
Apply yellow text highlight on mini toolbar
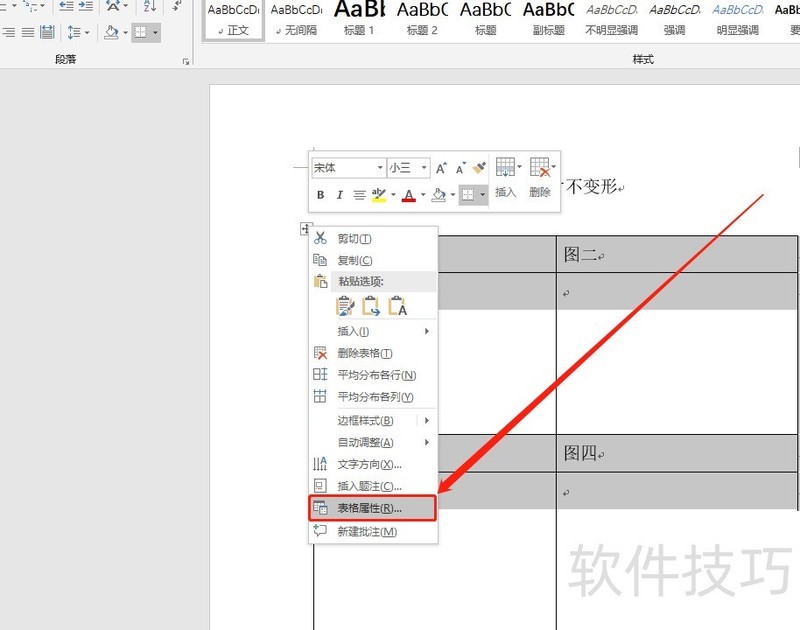(x=379, y=195)
